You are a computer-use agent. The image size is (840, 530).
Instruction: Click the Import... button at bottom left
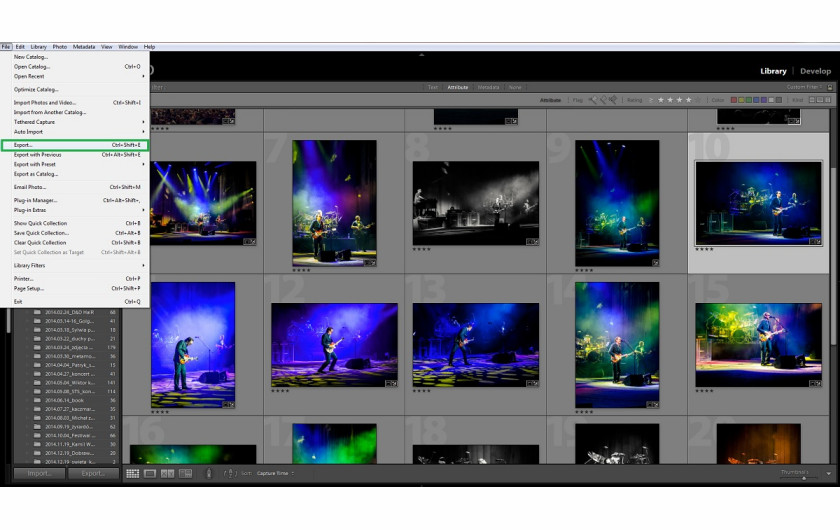coord(40,473)
